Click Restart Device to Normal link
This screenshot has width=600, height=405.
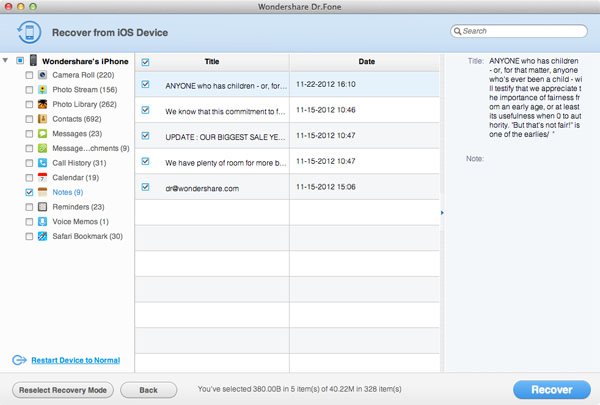(x=76, y=360)
